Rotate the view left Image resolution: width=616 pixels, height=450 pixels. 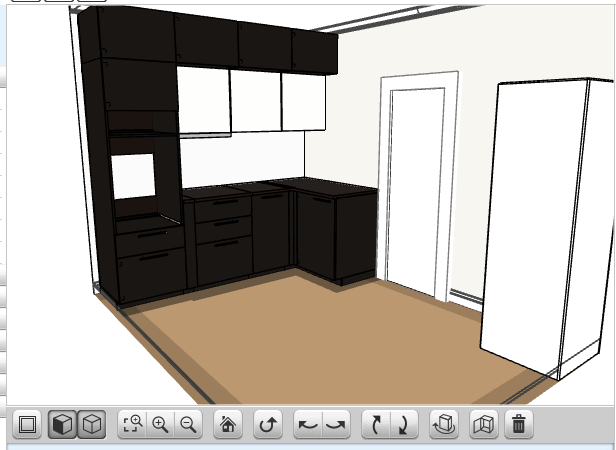[x=309, y=425]
